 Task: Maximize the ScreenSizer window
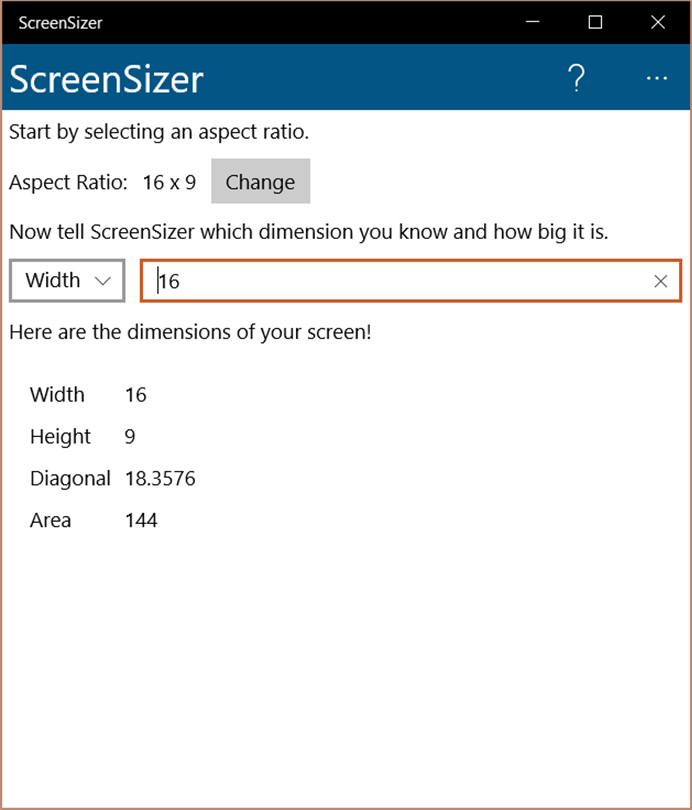595,22
